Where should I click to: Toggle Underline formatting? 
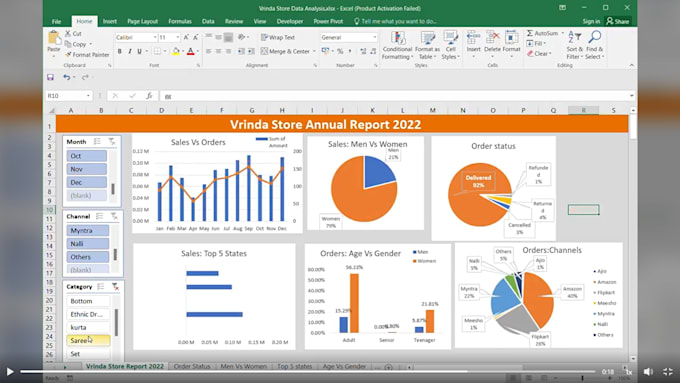tap(139, 51)
